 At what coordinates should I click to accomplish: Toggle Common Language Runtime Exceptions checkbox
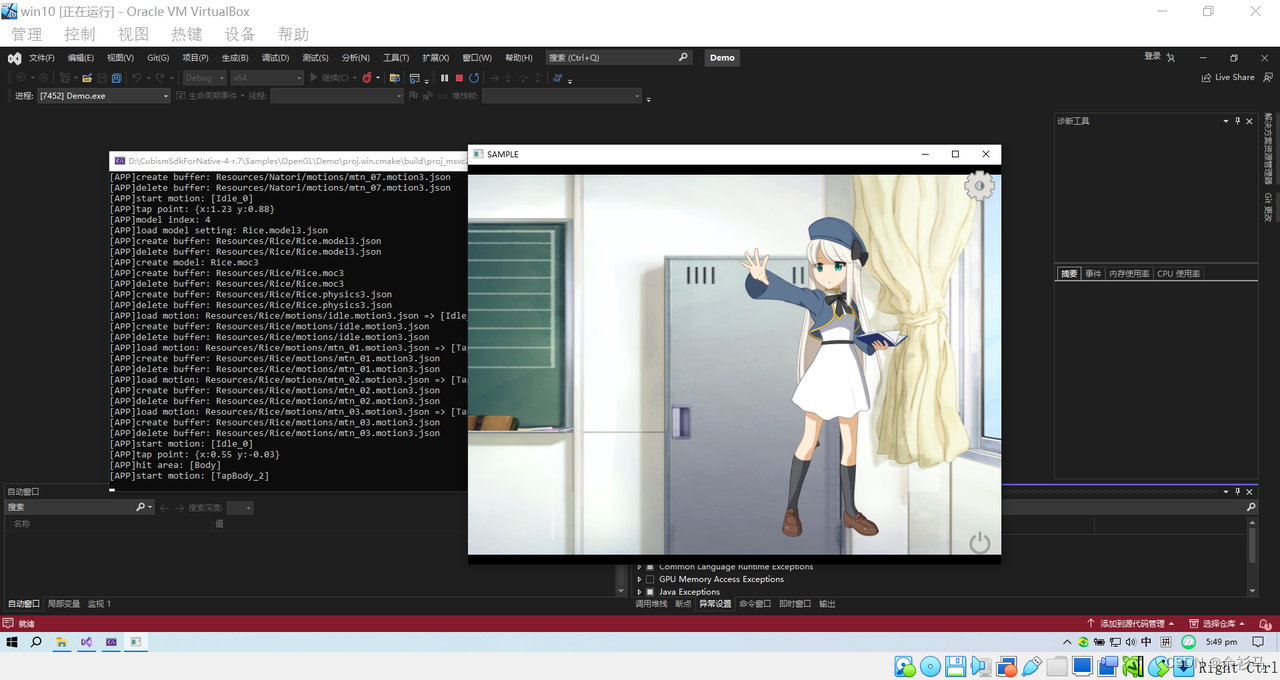650,567
